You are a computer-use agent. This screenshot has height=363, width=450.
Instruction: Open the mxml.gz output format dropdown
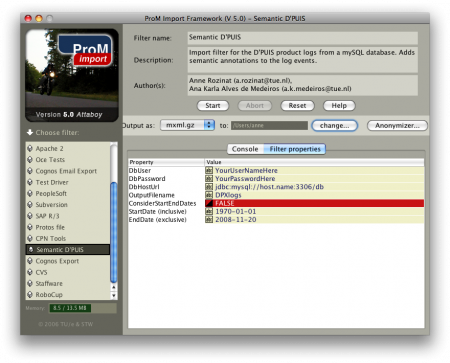[187, 125]
